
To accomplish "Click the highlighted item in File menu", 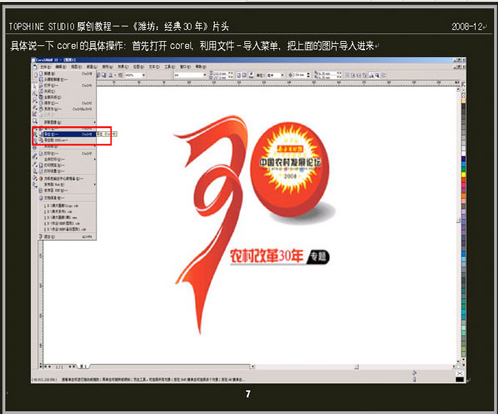I will (69, 134).
